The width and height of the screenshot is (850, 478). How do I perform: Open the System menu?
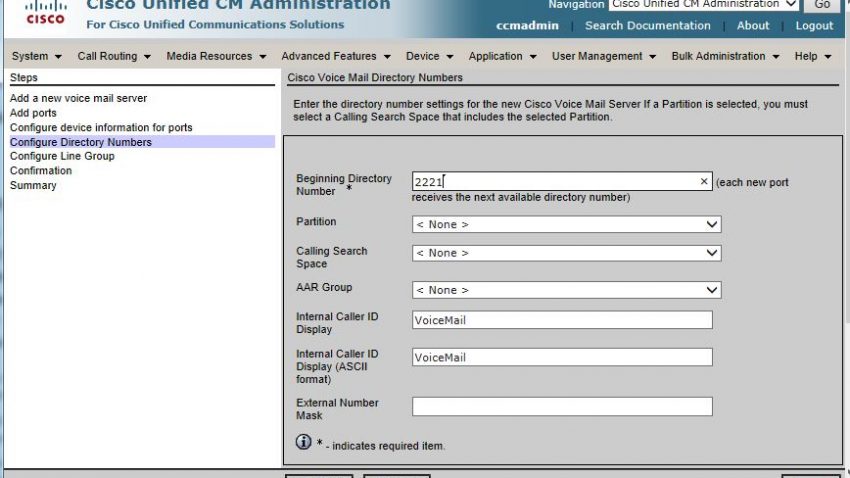(37, 57)
